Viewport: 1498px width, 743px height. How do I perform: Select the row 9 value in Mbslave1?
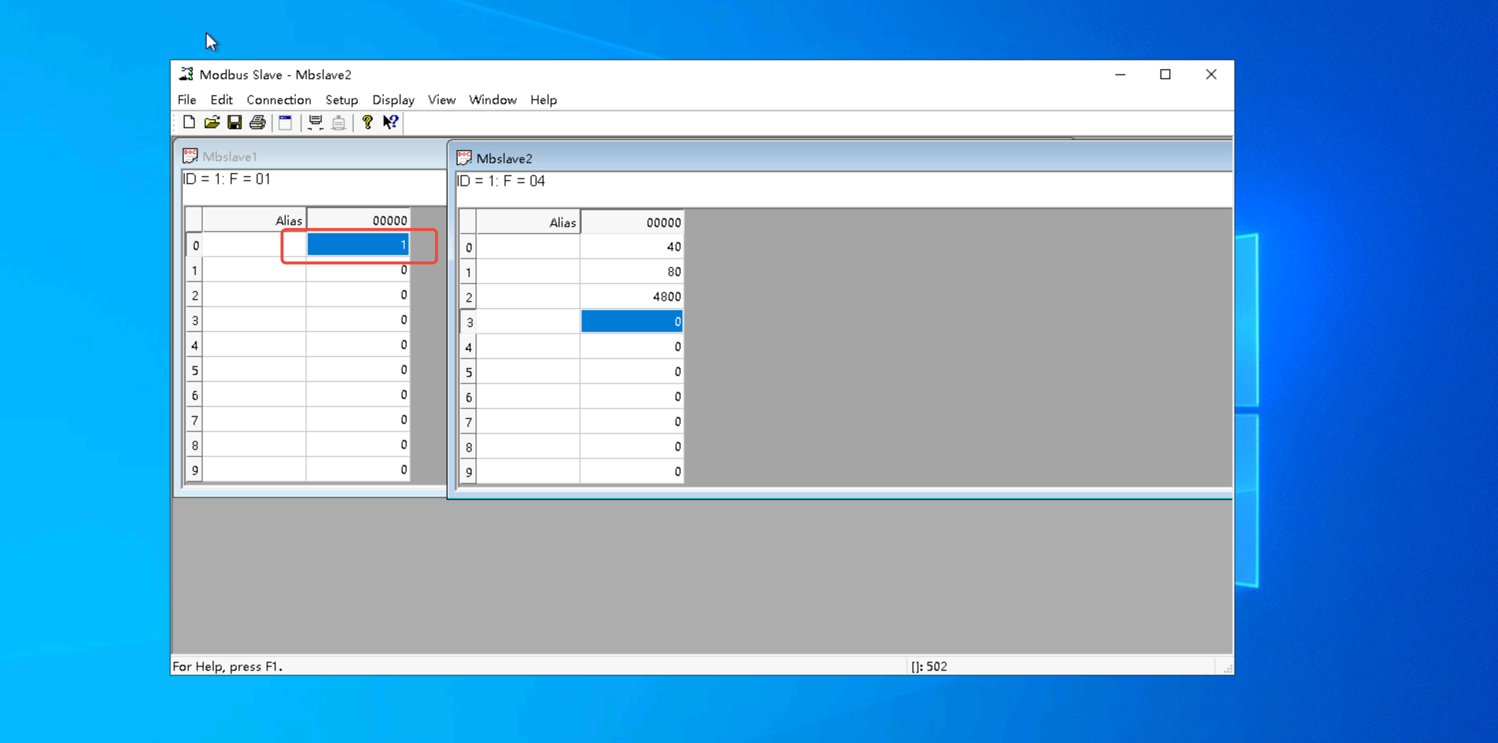point(358,470)
